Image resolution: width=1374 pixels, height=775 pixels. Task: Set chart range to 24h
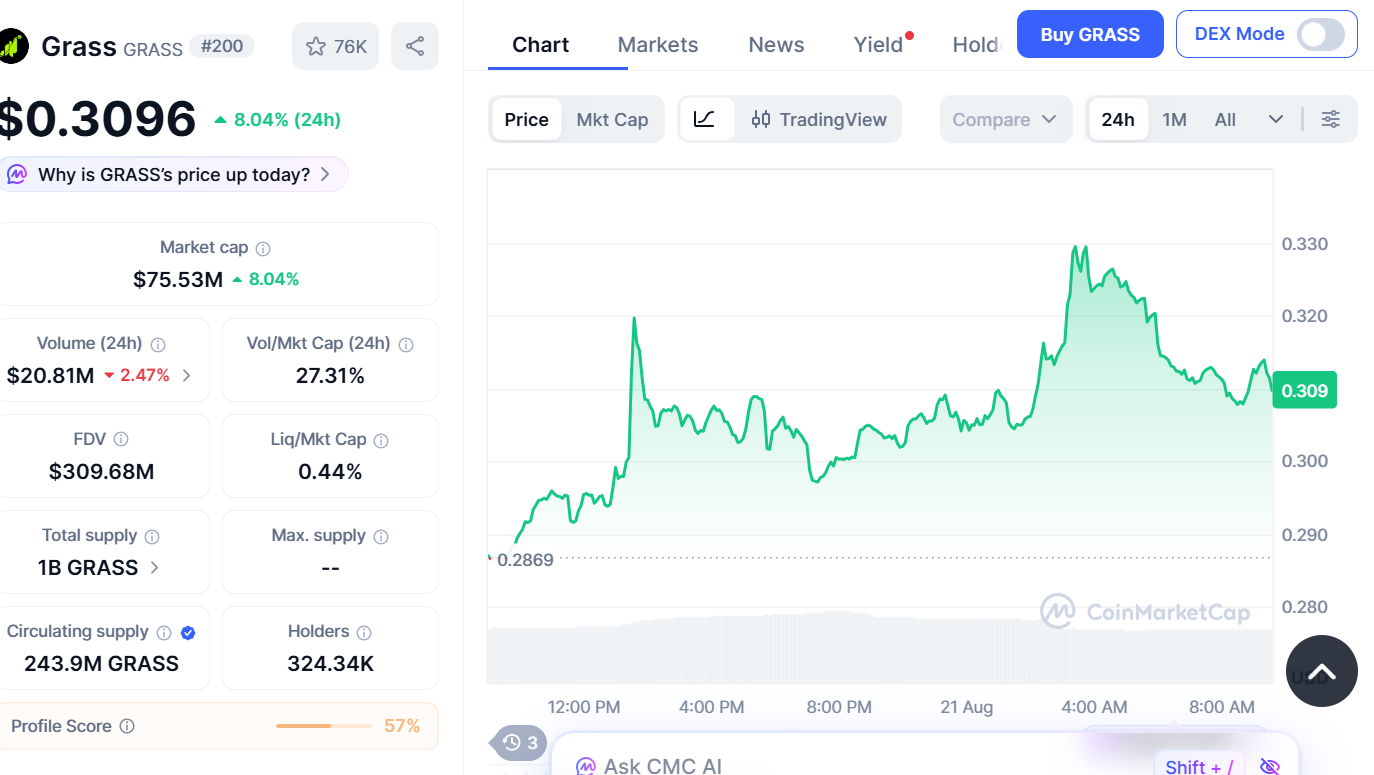[1118, 119]
